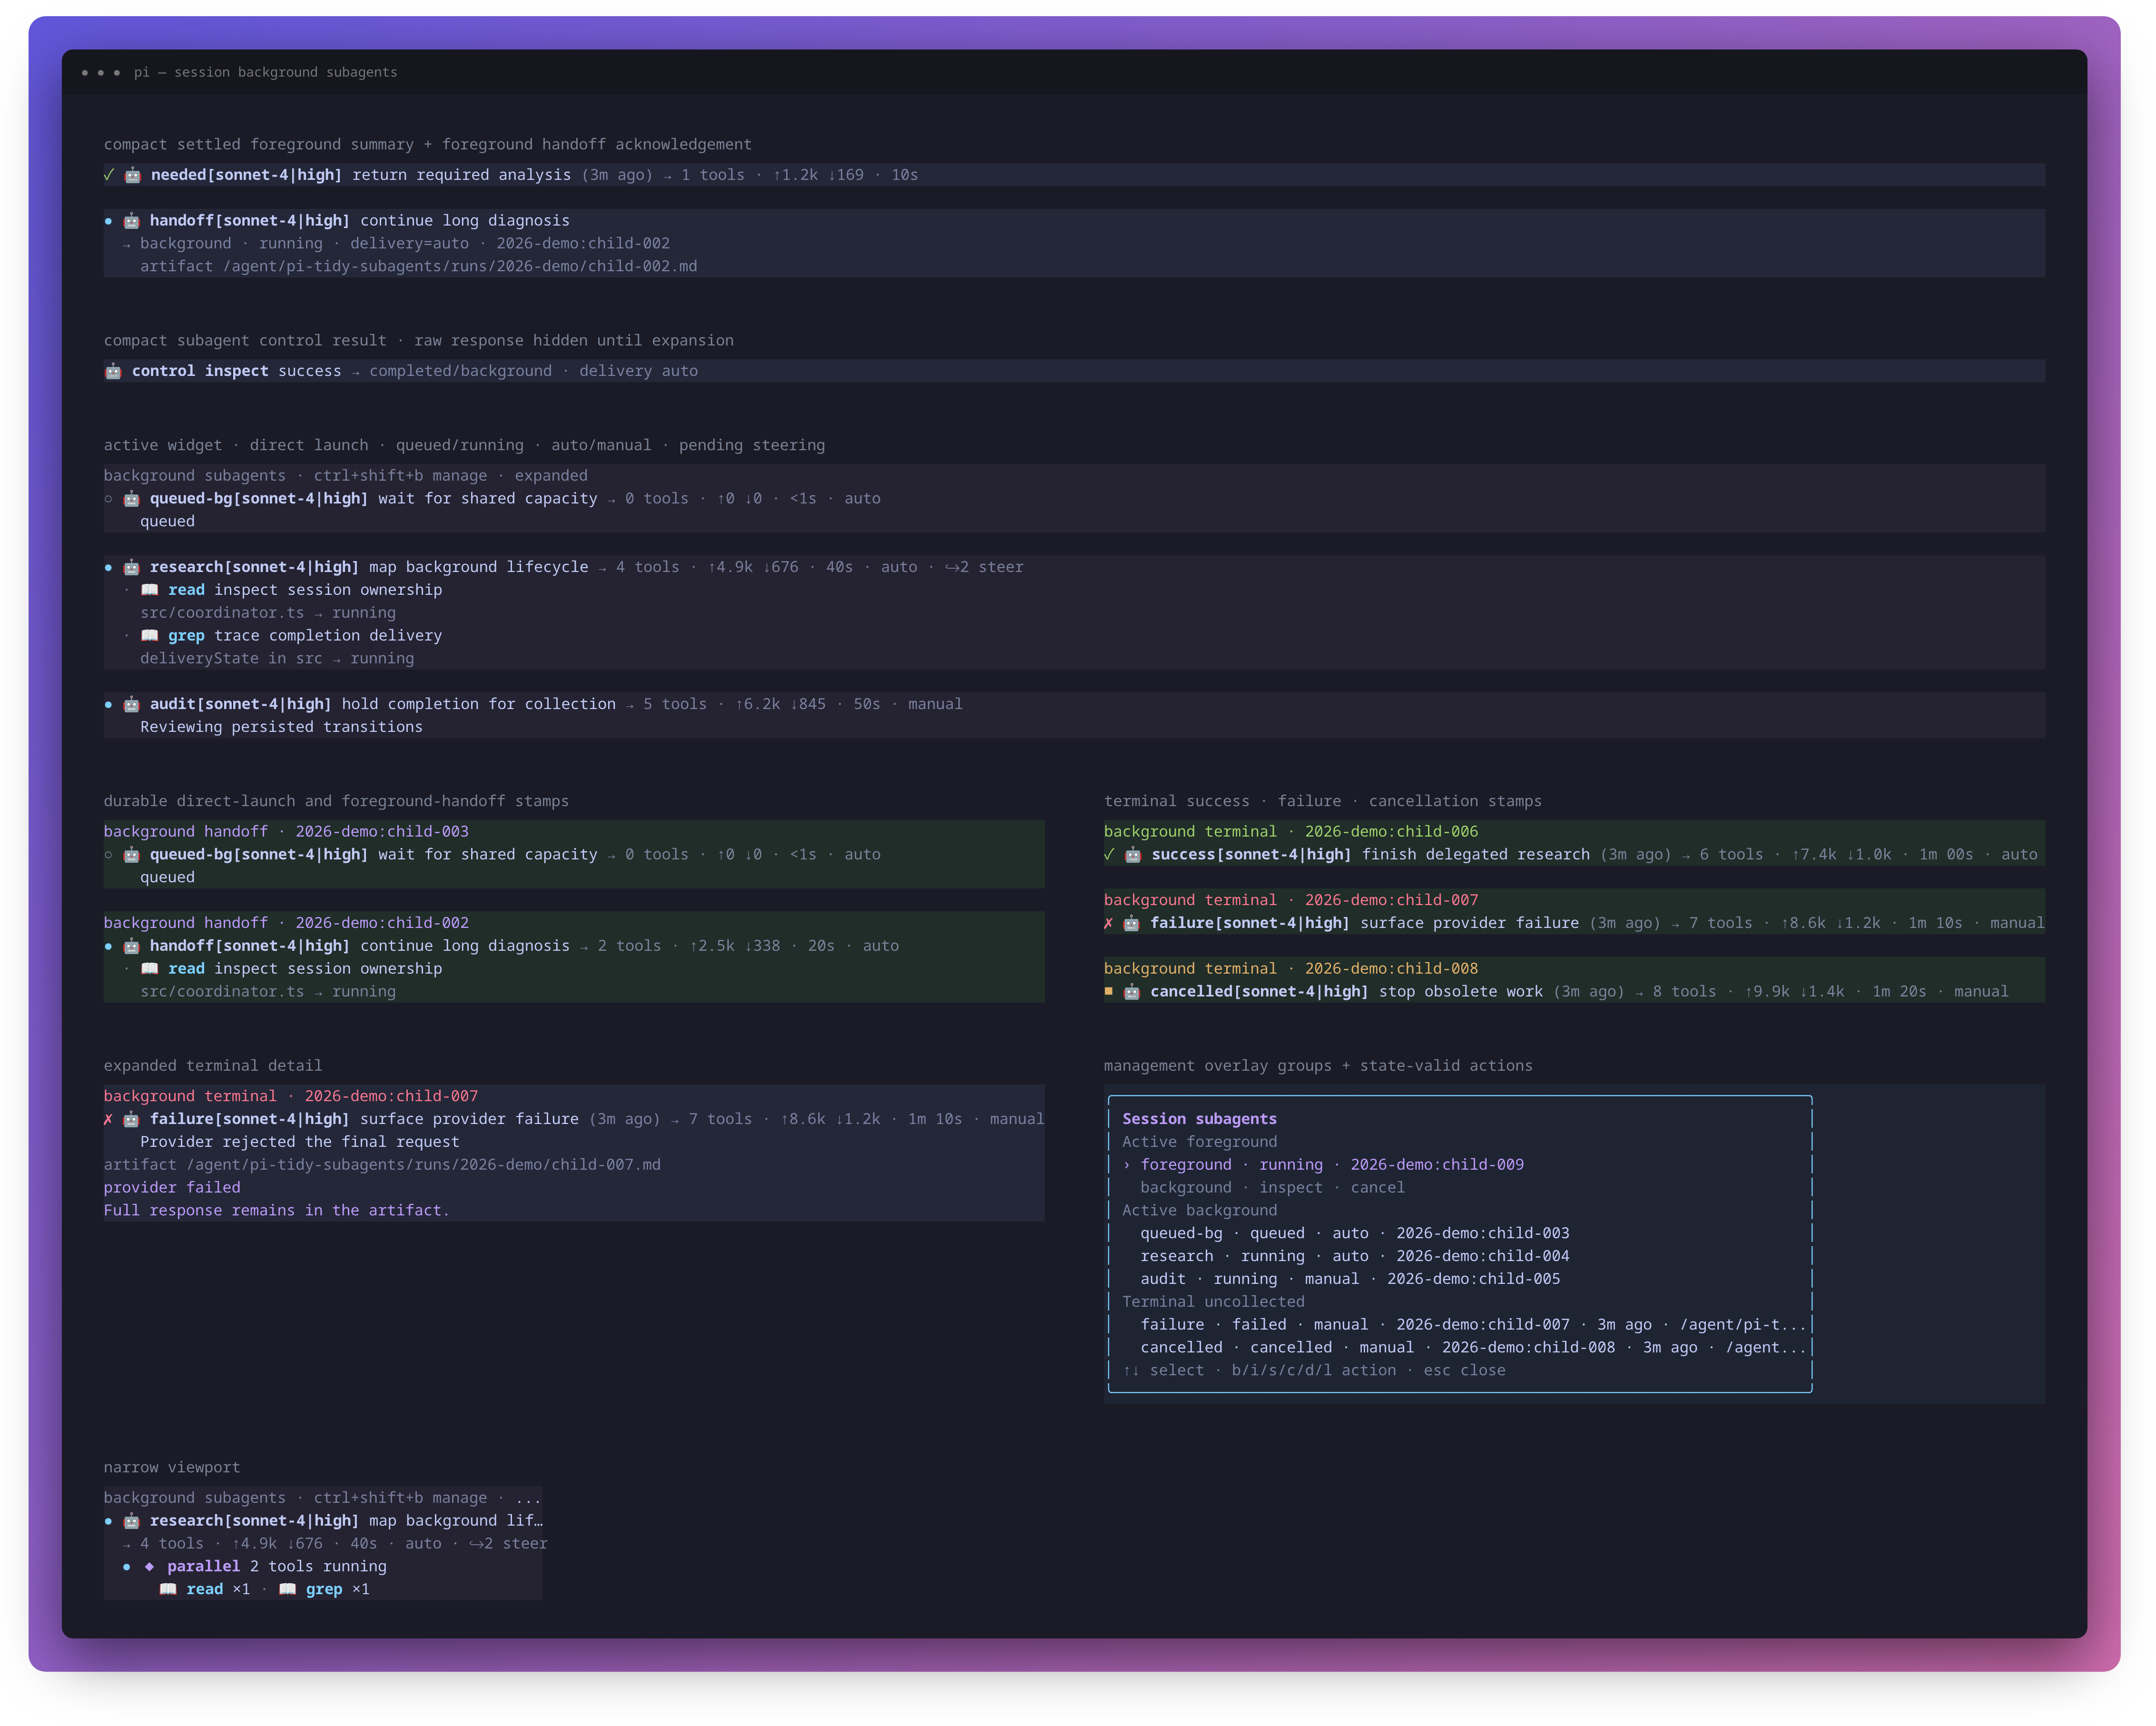Click 'b/i/s/c/d/l action' hint text

1314,1371
